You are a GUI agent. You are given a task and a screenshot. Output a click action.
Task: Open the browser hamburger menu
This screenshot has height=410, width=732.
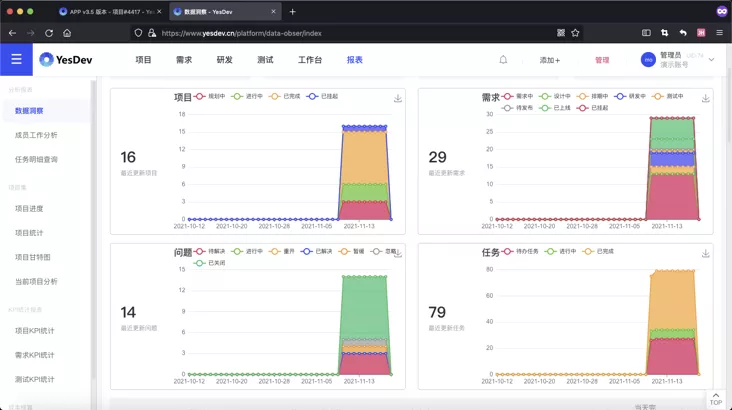(719, 33)
